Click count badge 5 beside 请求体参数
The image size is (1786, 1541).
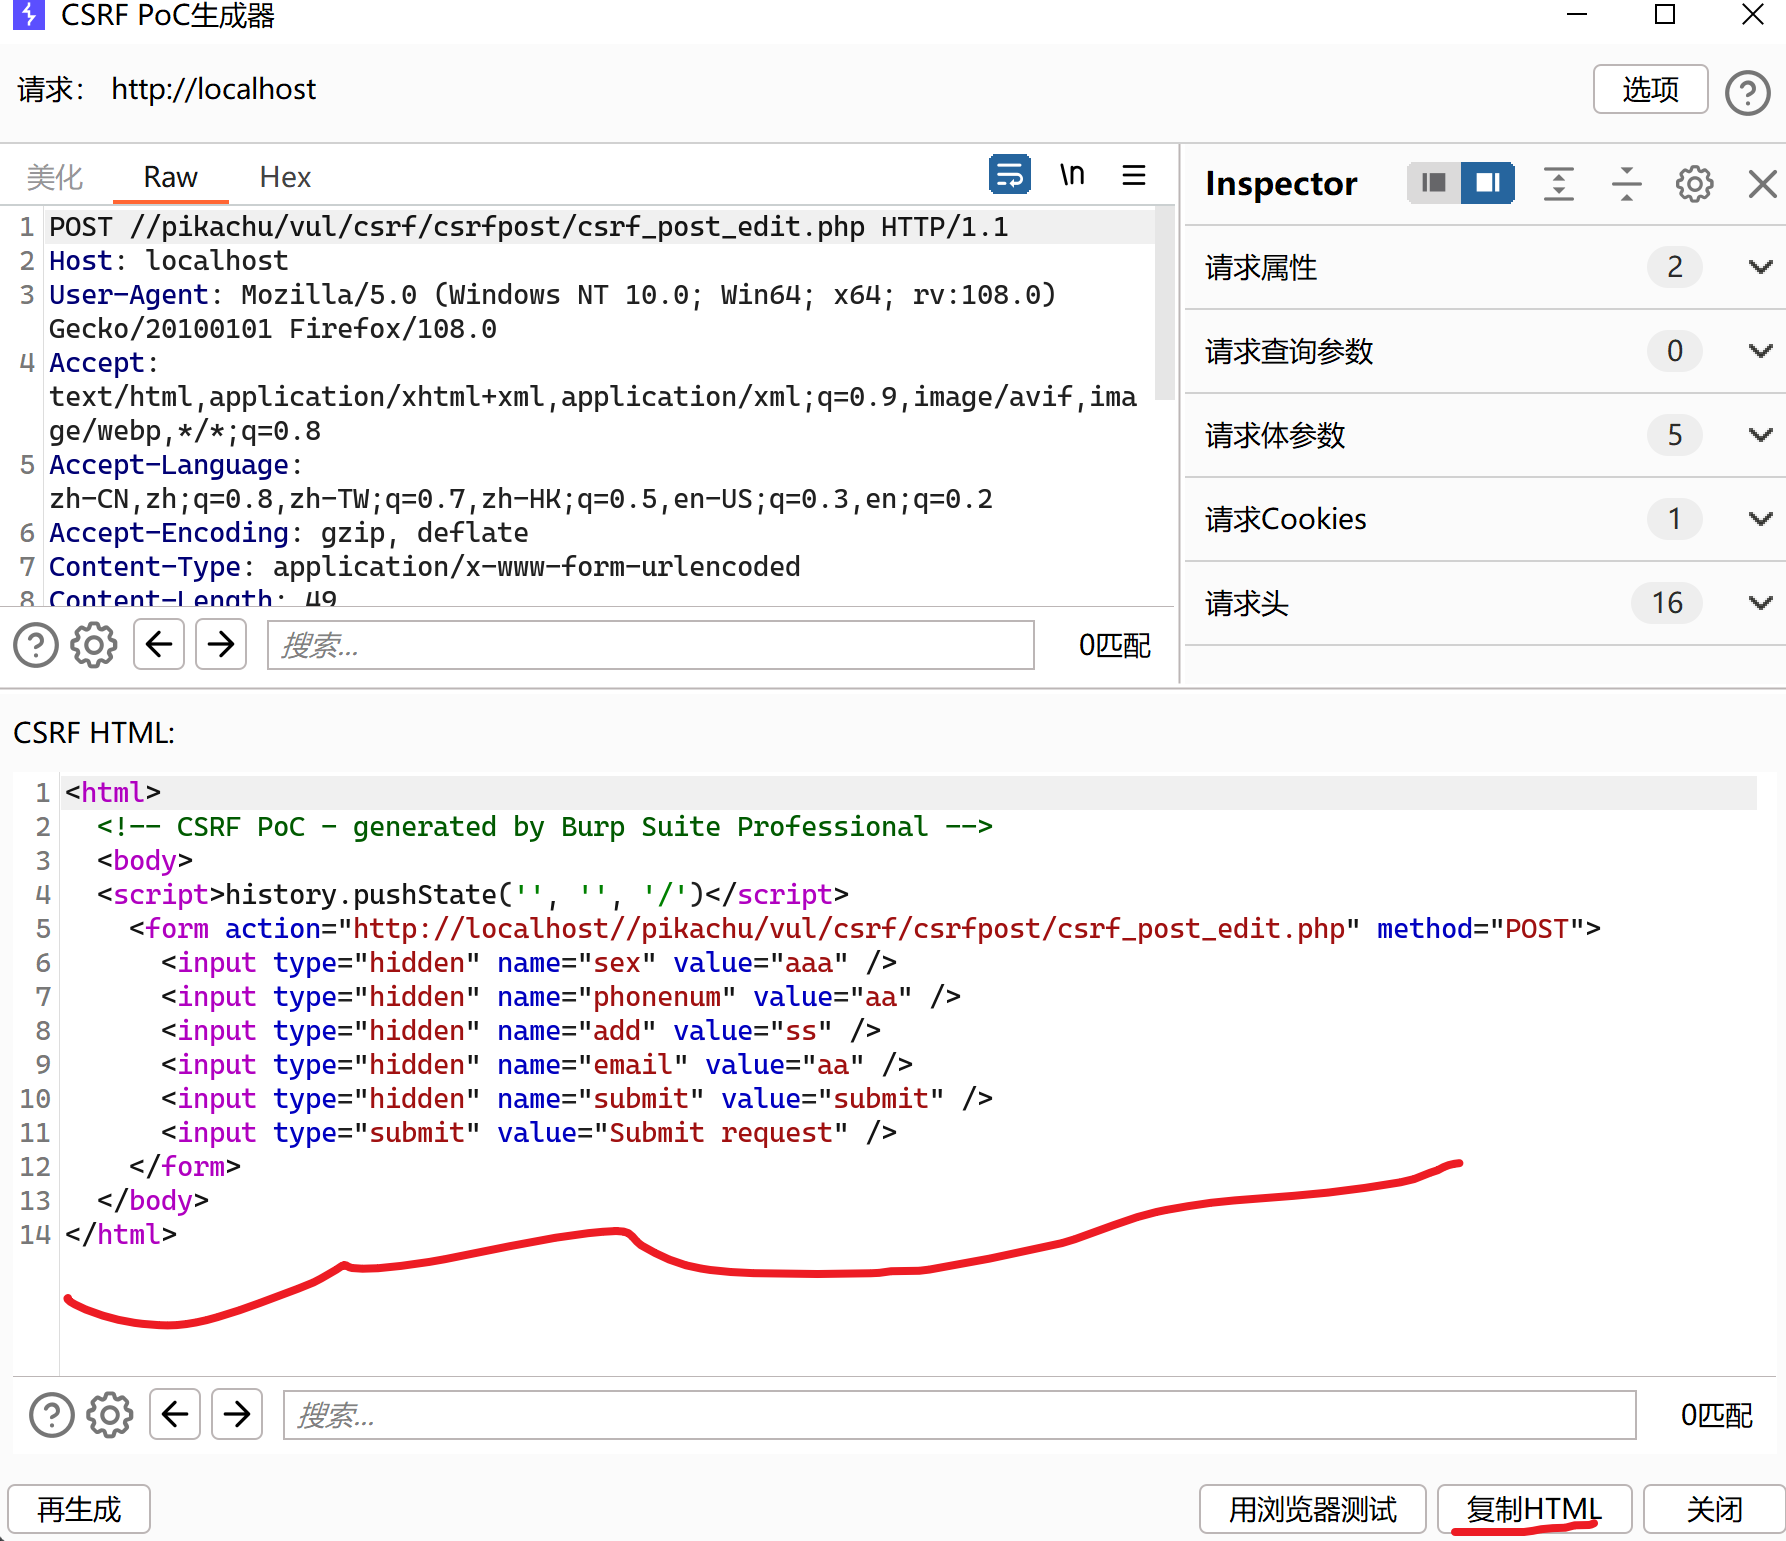pos(1675,435)
